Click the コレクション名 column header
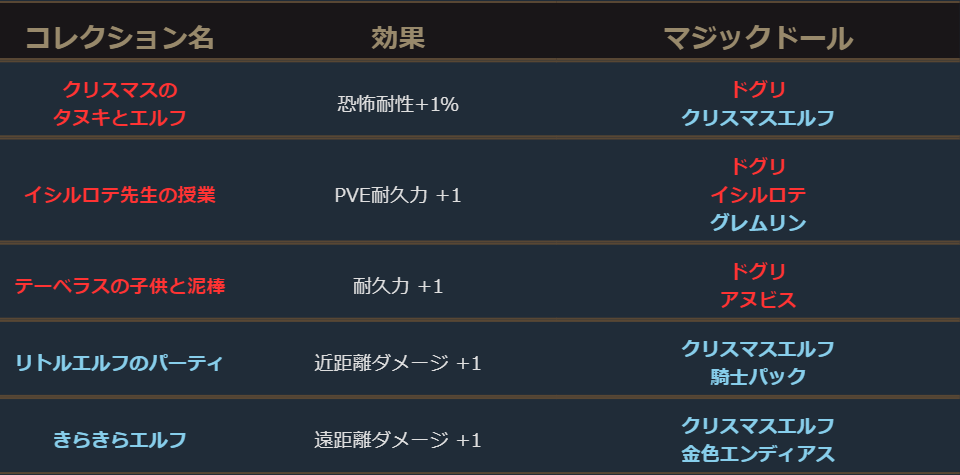The image size is (960, 475). [119, 39]
